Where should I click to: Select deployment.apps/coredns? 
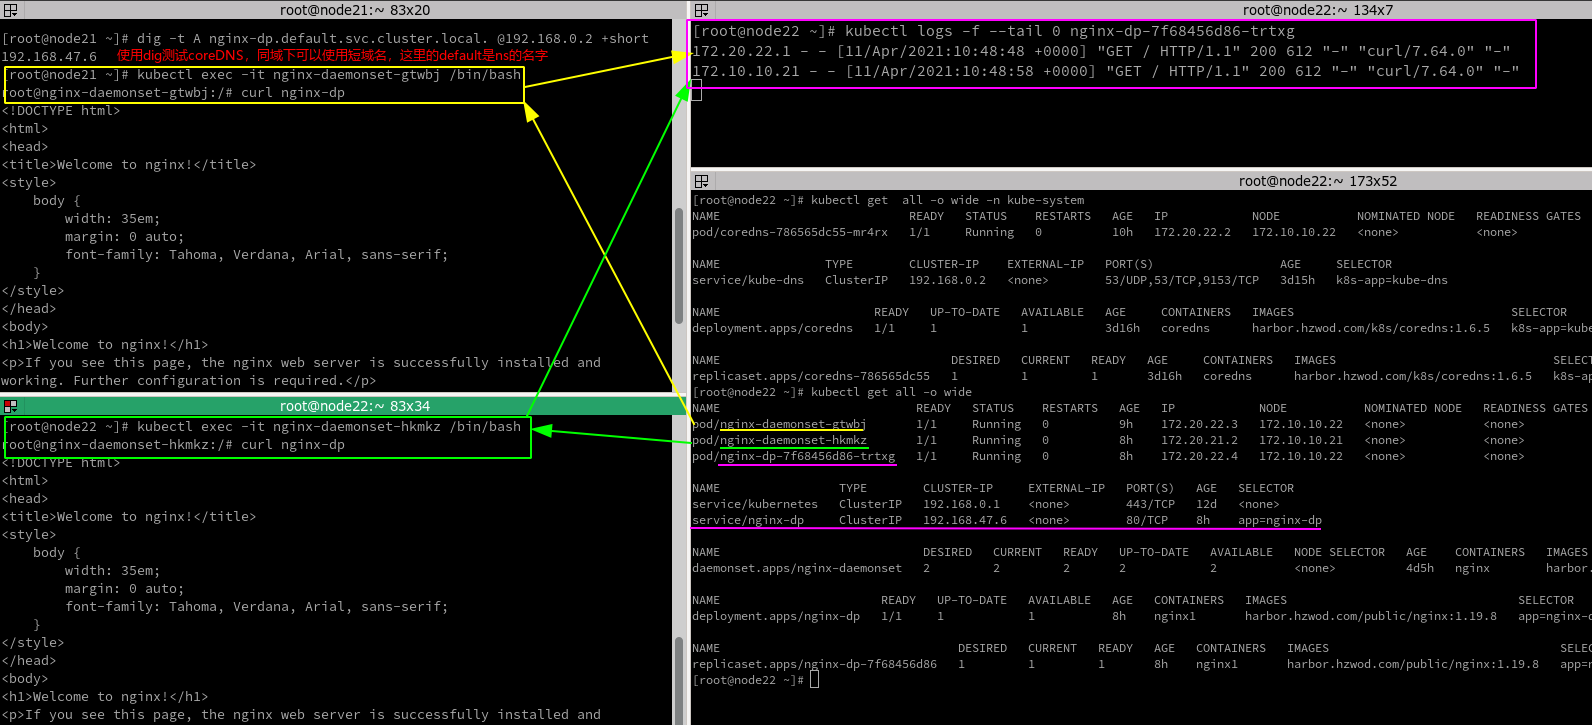click(772, 328)
